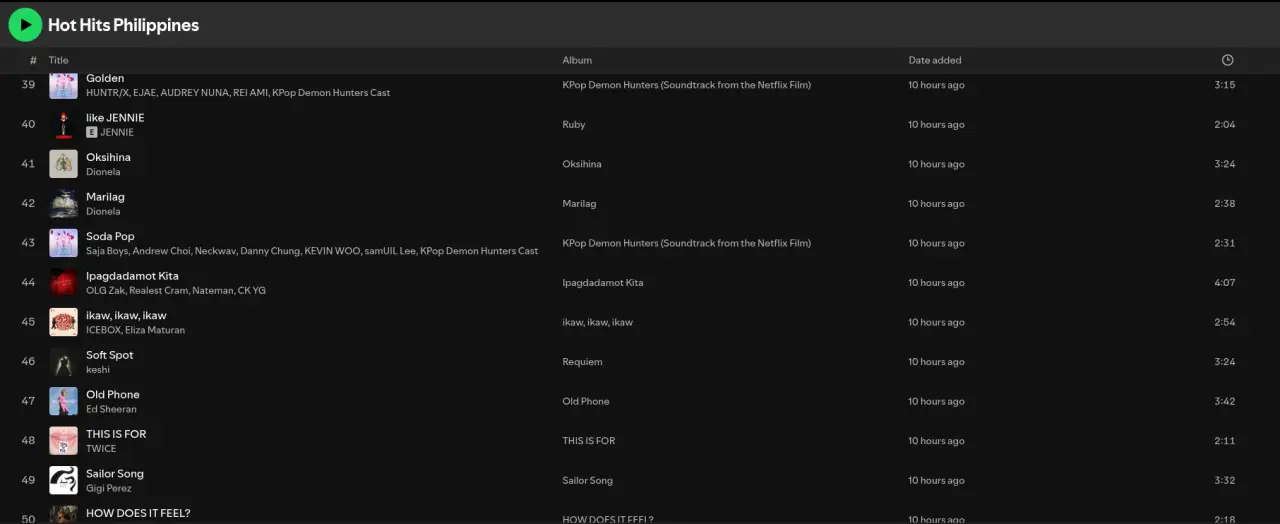
Task: Go to artist ICEBOX
Action: coord(103,330)
